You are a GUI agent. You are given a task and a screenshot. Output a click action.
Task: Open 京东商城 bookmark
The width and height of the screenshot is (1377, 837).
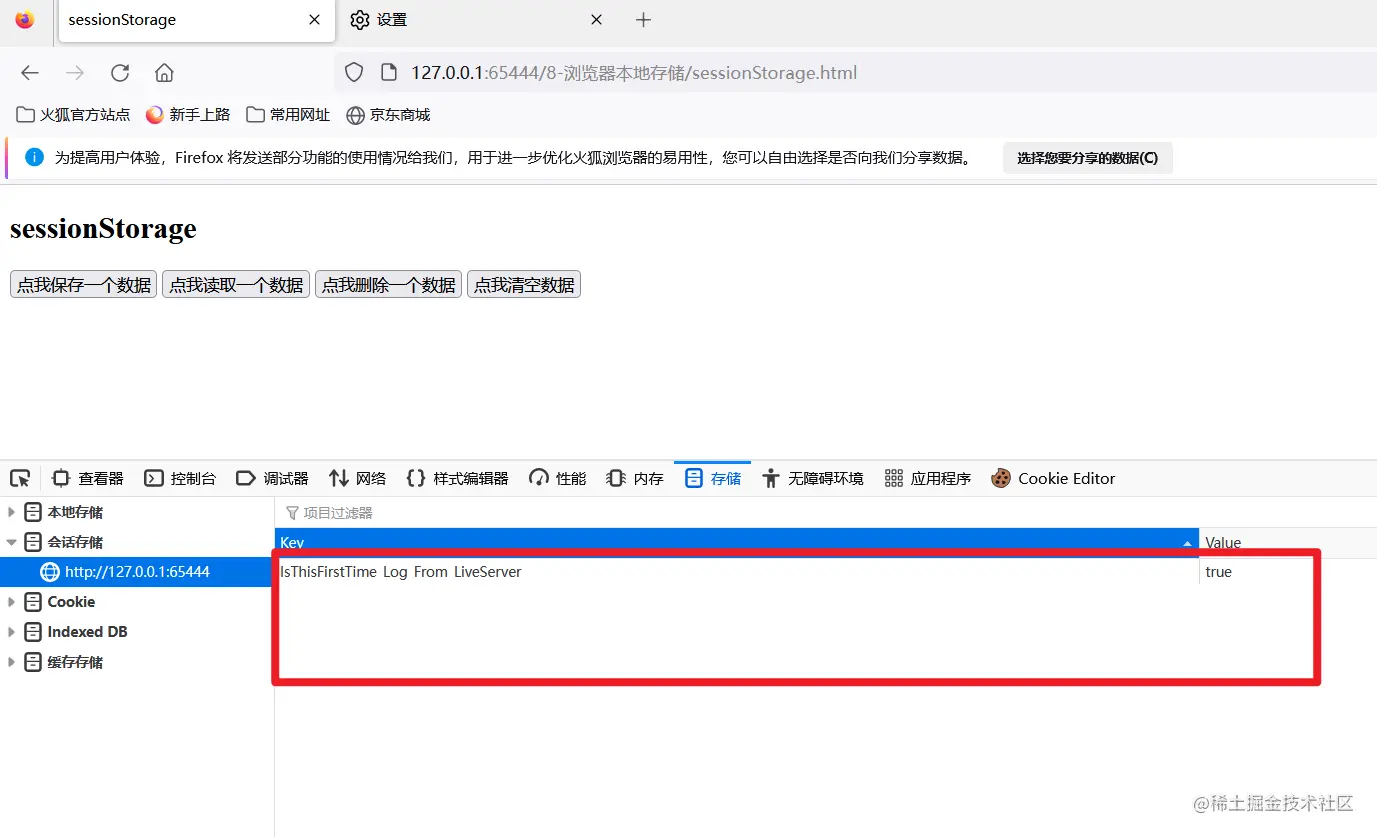[388, 115]
